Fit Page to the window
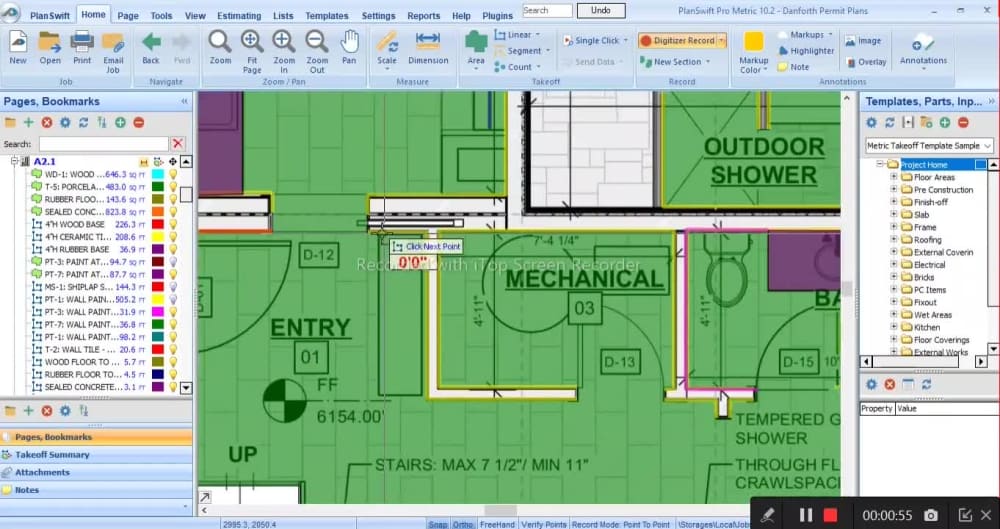The image size is (1000, 529). click(x=252, y=52)
